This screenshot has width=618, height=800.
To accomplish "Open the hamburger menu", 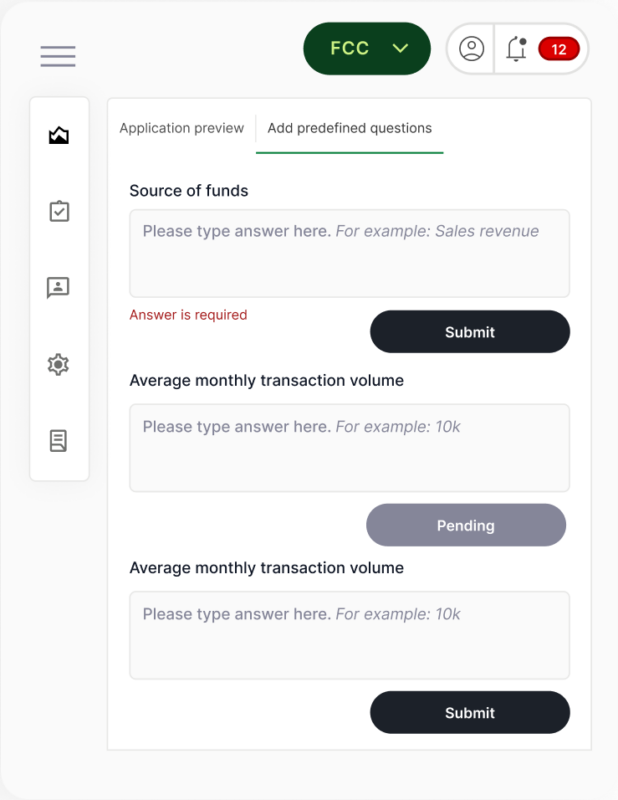I will click(58, 56).
